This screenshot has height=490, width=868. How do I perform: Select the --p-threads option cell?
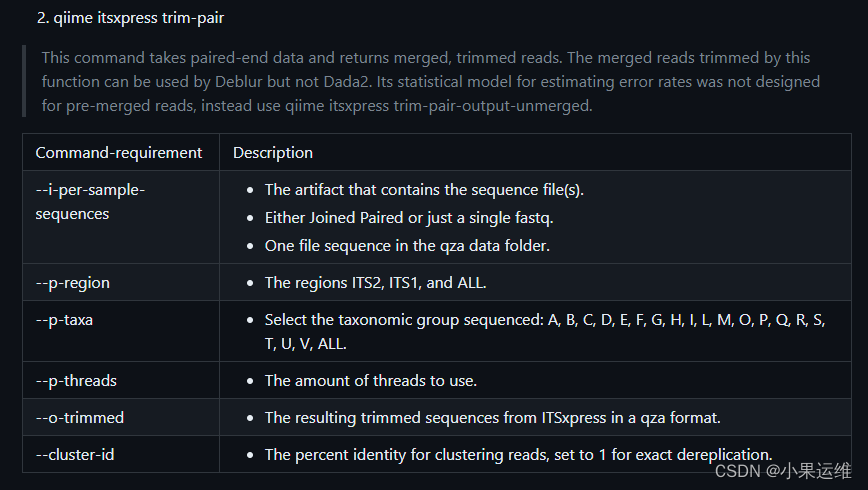[76, 380]
